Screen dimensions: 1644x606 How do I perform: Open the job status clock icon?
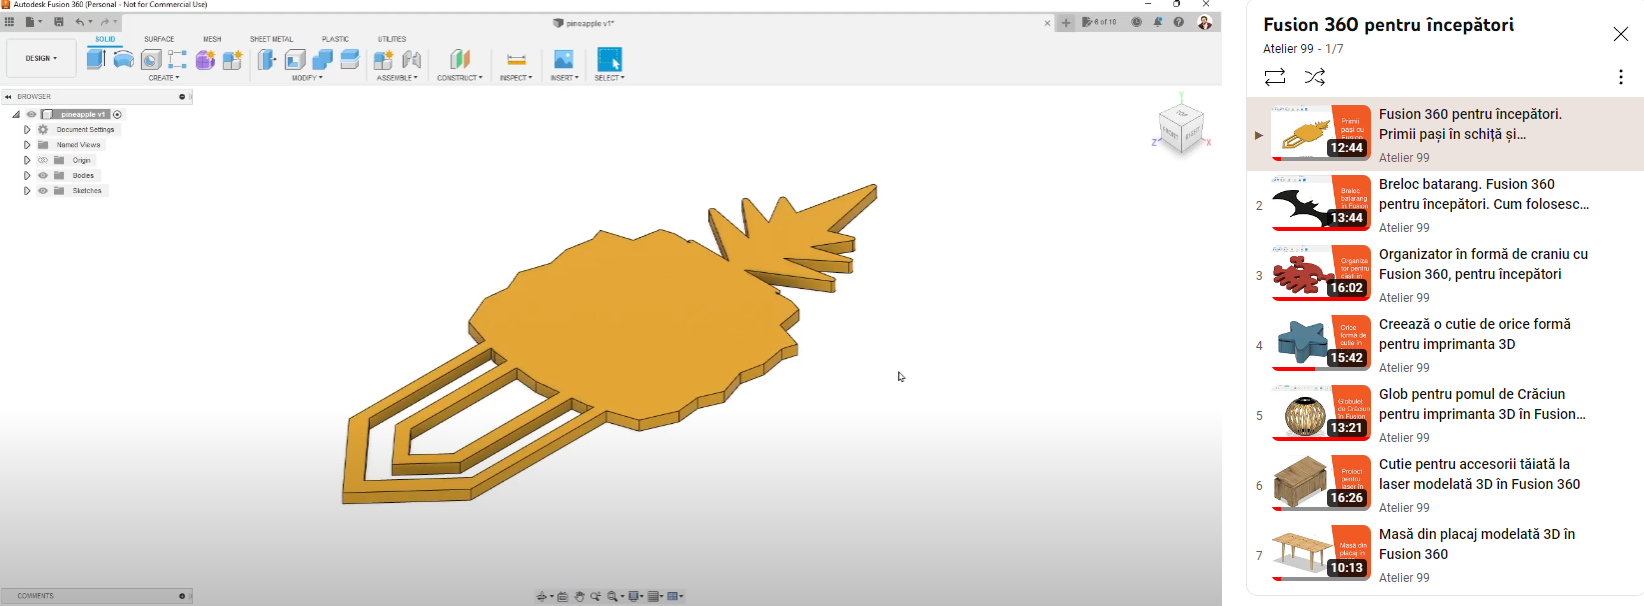click(1136, 22)
